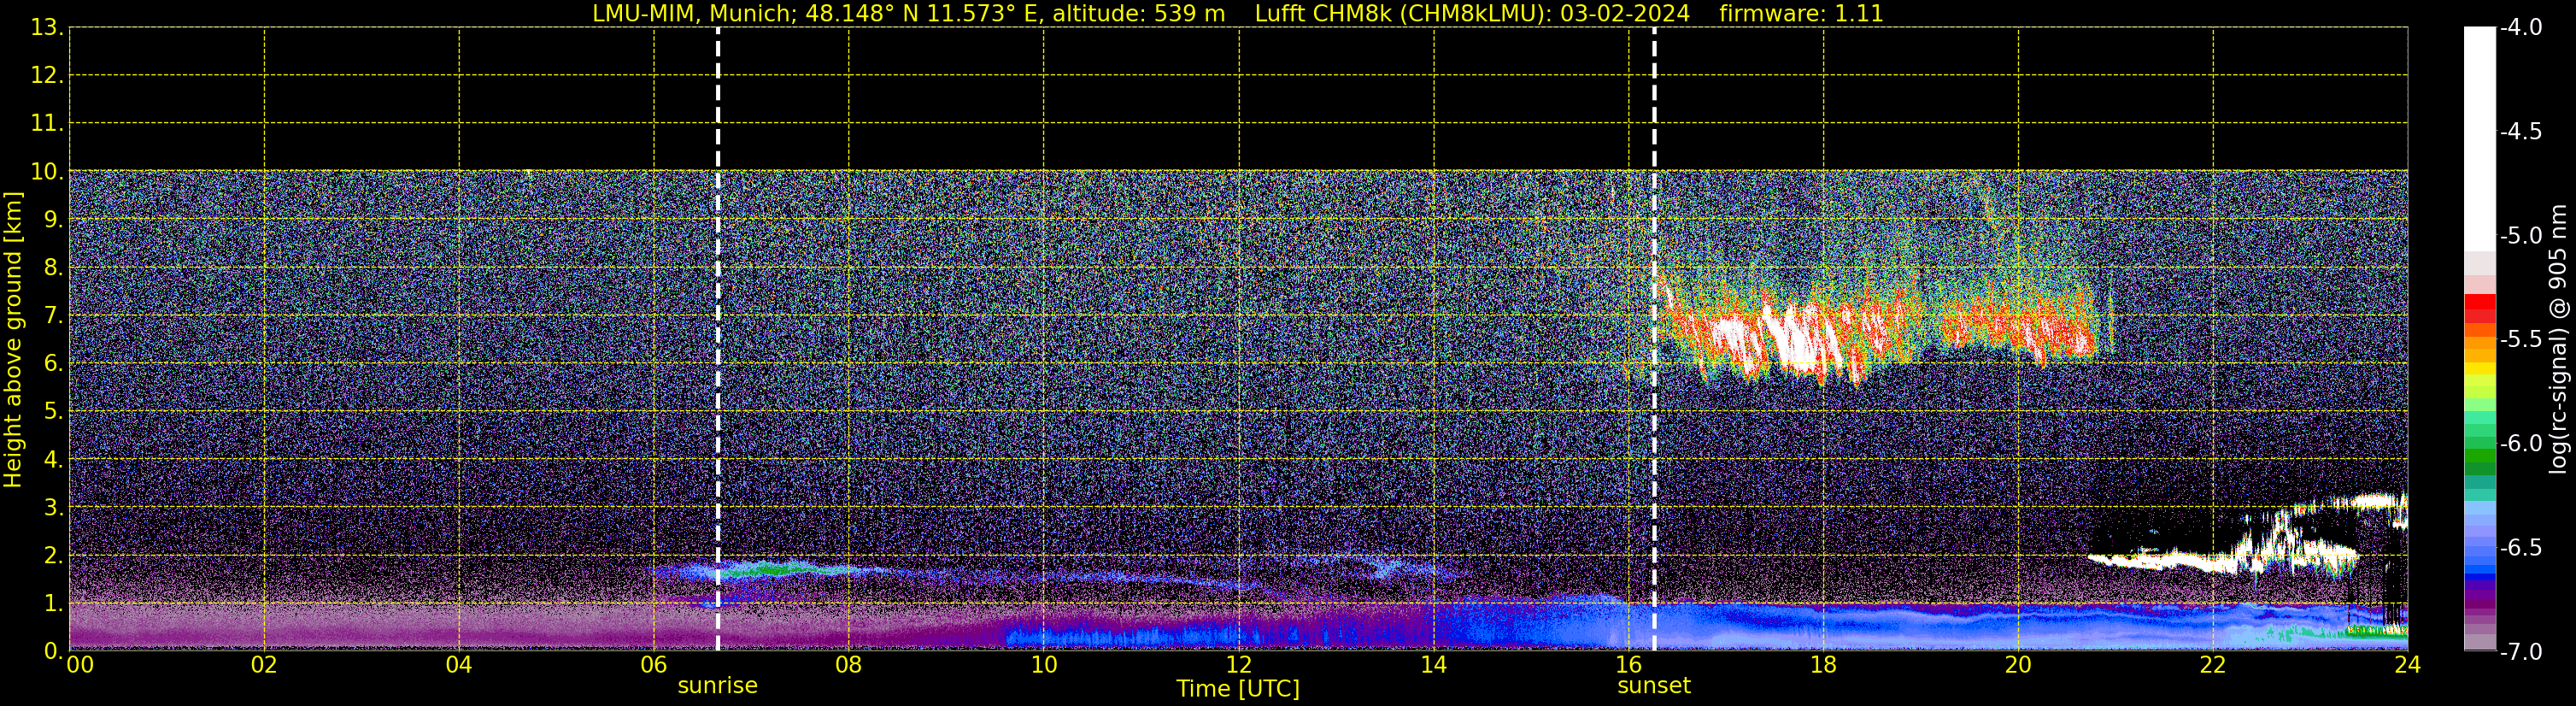Image resolution: width=2576 pixels, height=706 pixels.
Task: Click the '5.' height axis tick label
Action: pos(53,412)
